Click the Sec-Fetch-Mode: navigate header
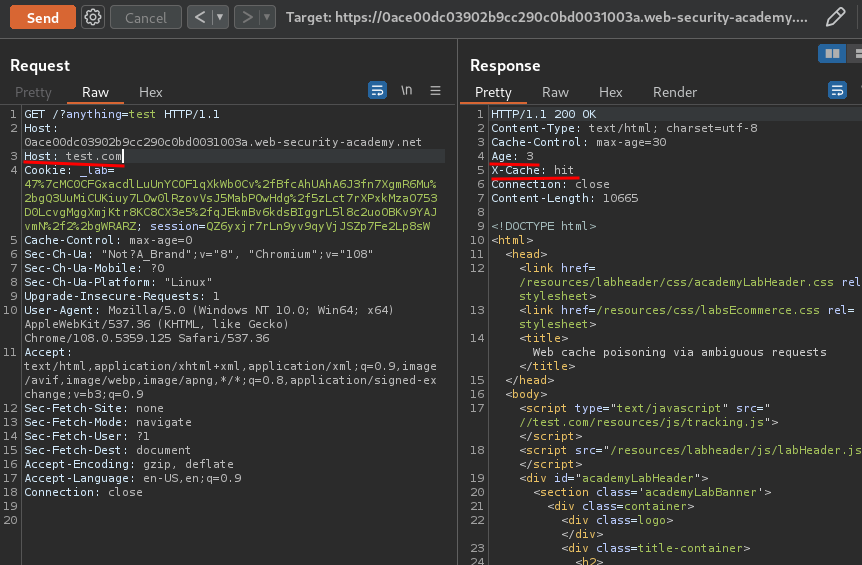 click(x=108, y=422)
